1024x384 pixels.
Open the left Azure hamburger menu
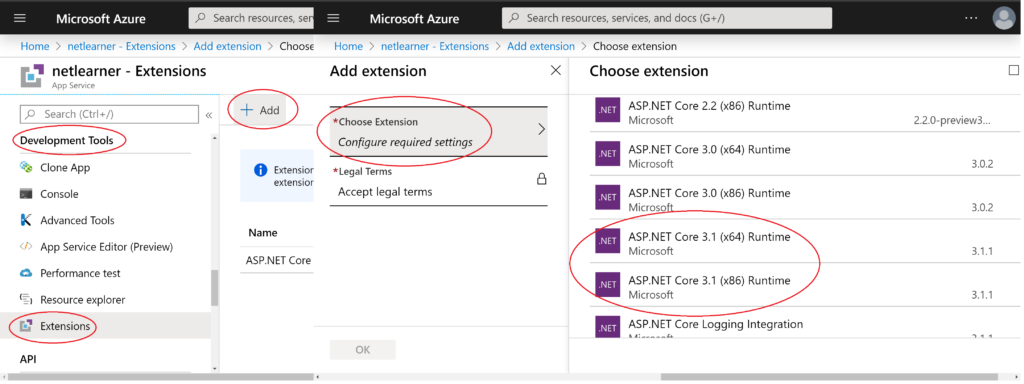click(20, 18)
